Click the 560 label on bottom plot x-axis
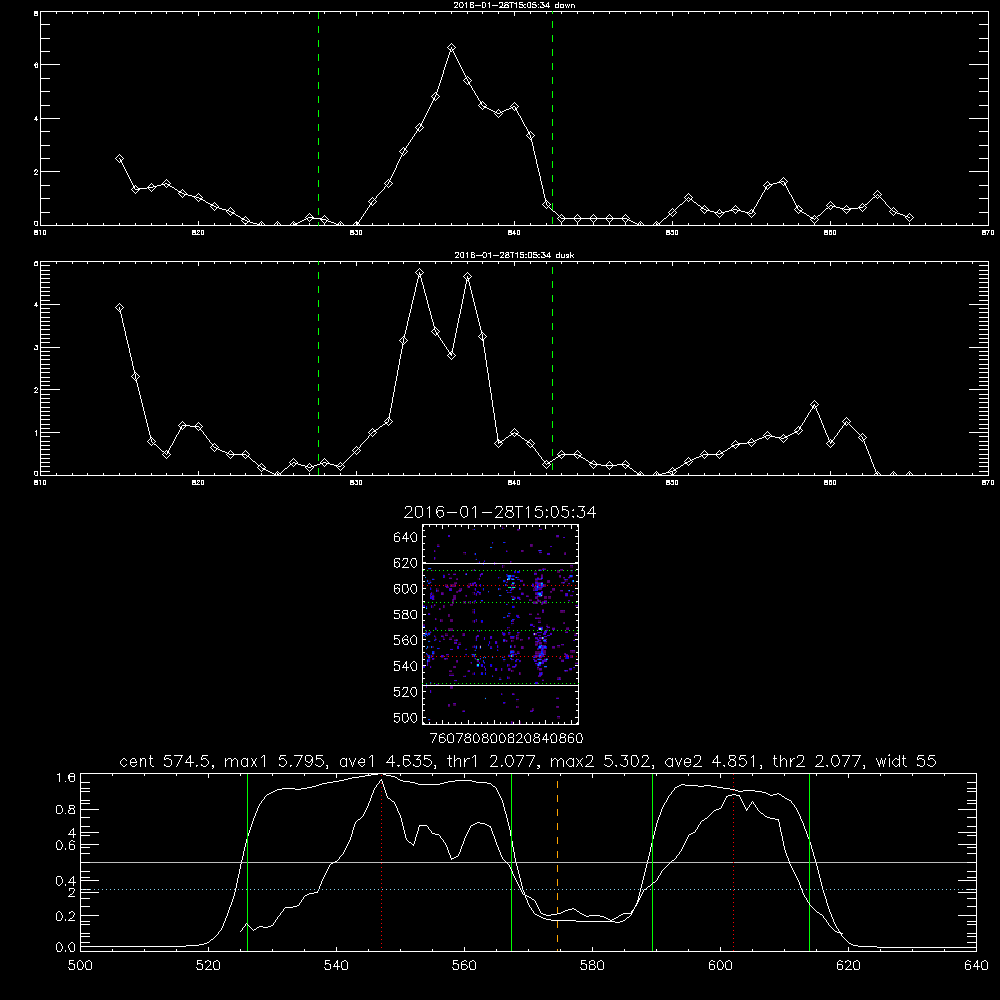1000x1000 pixels. click(x=464, y=966)
